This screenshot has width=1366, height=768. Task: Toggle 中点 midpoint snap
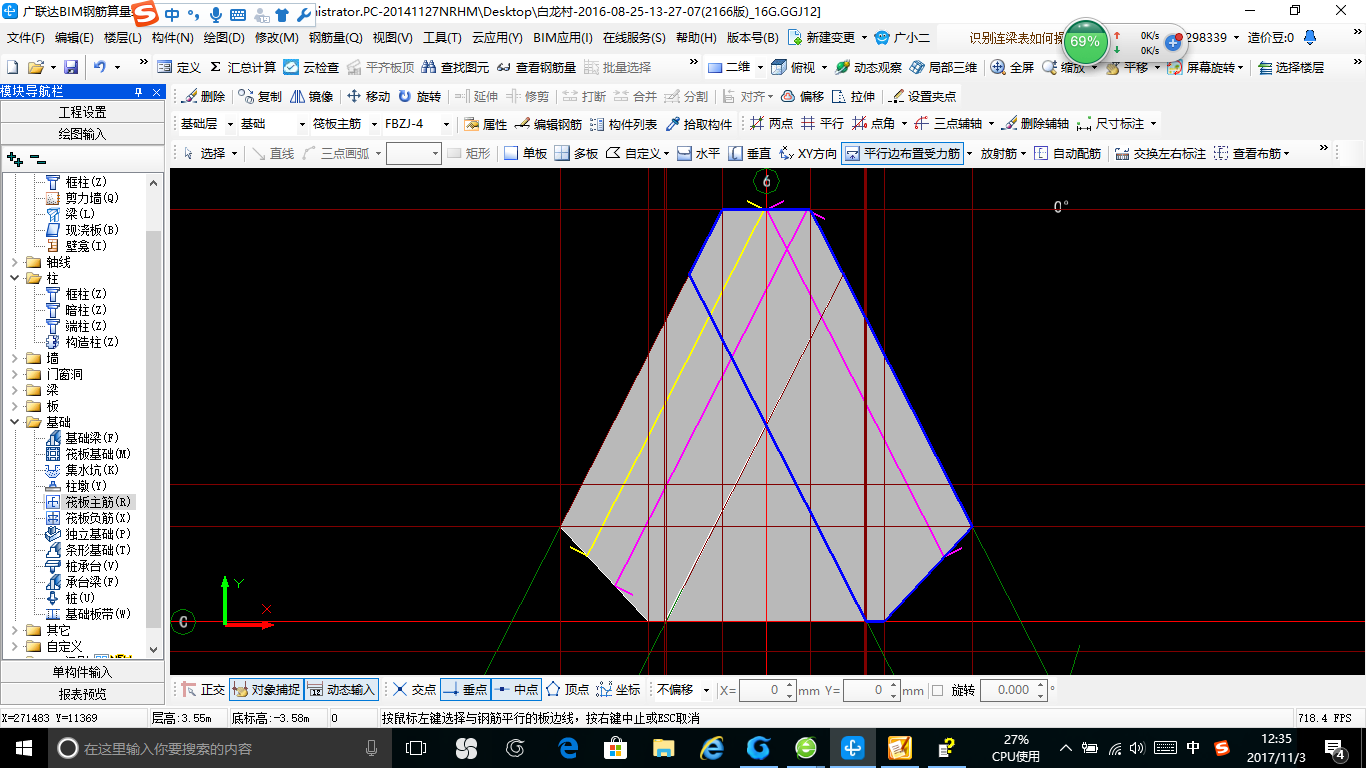(517, 690)
